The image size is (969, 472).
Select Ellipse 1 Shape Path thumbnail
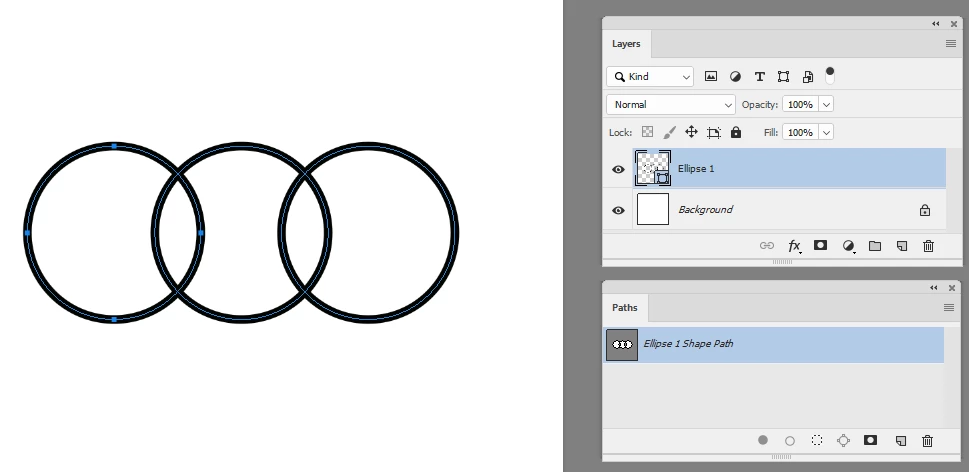tap(622, 345)
